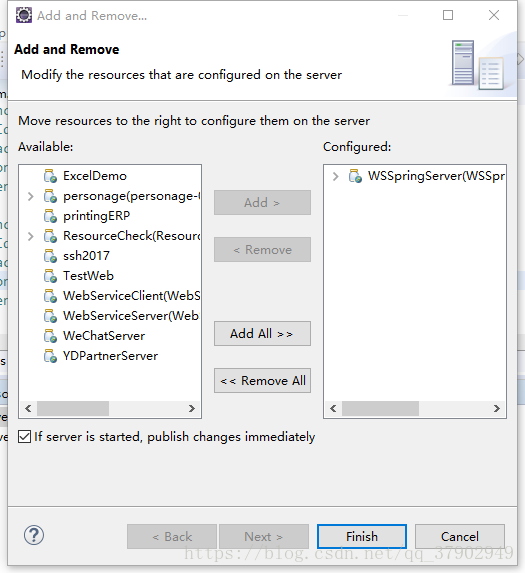
Task: Click the WebServiceClient project icon
Action: pyautogui.click(x=50, y=296)
